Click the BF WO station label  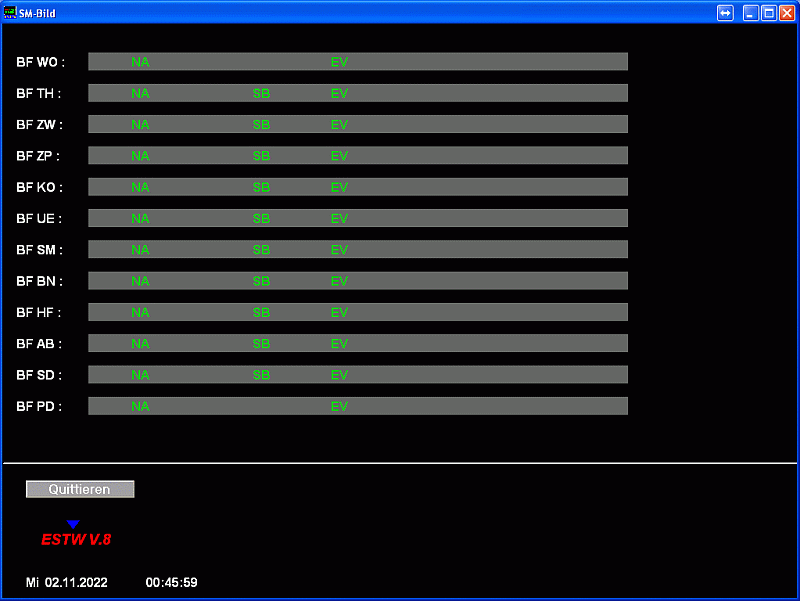tap(40, 62)
